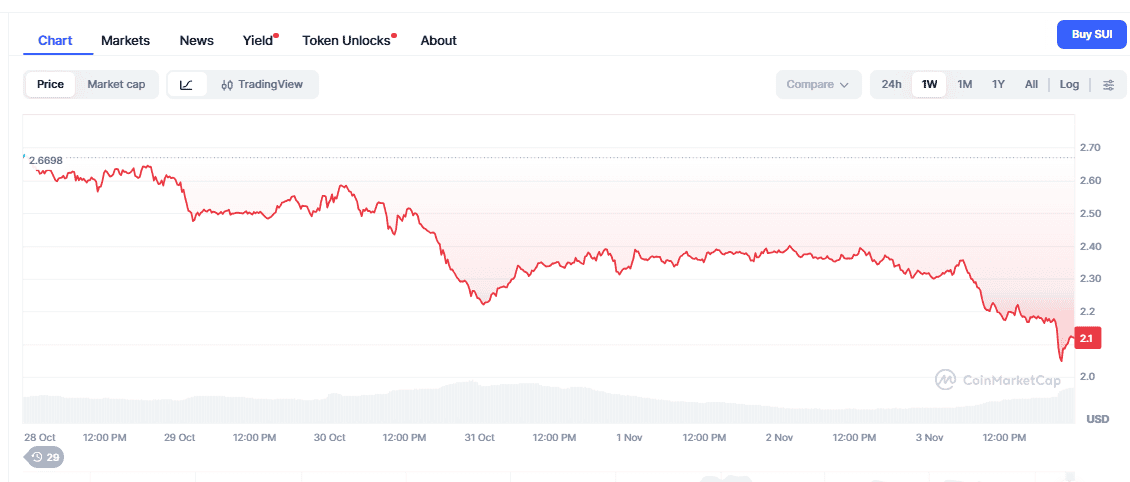Toggle the Market cap view

(x=116, y=85)
